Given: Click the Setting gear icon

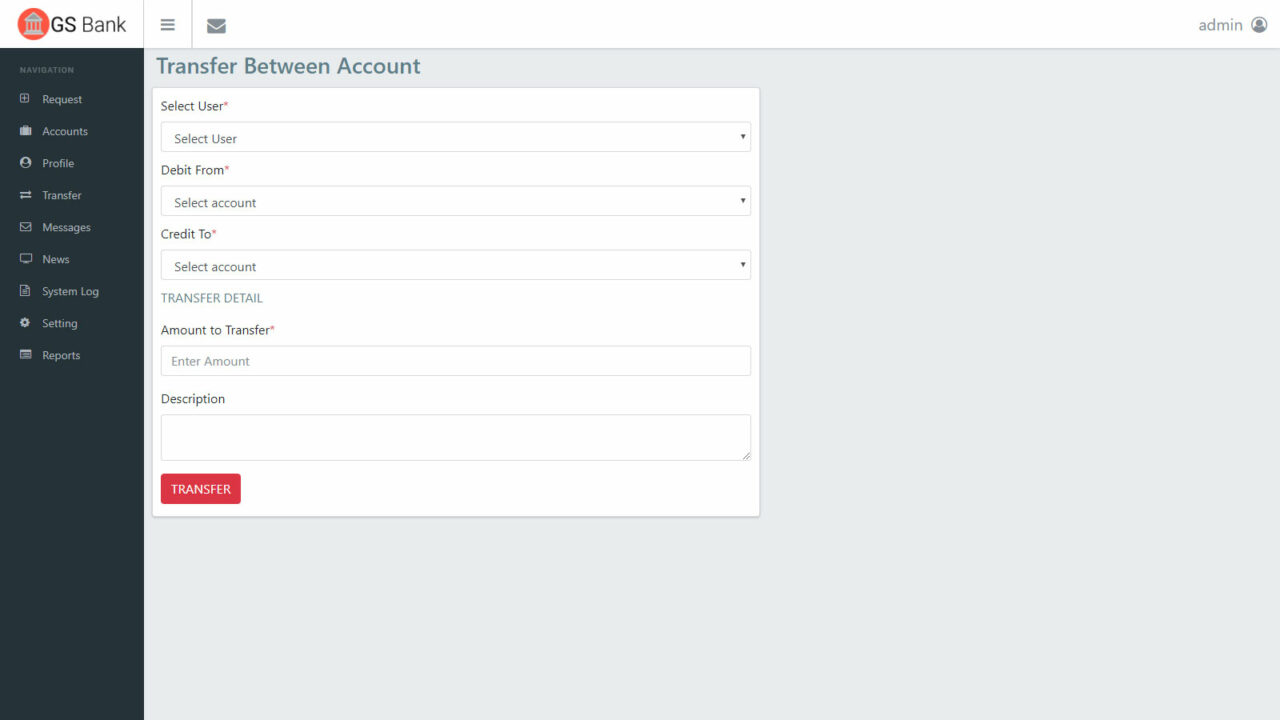Looking at the screenshot, I should tap(26, 323).
